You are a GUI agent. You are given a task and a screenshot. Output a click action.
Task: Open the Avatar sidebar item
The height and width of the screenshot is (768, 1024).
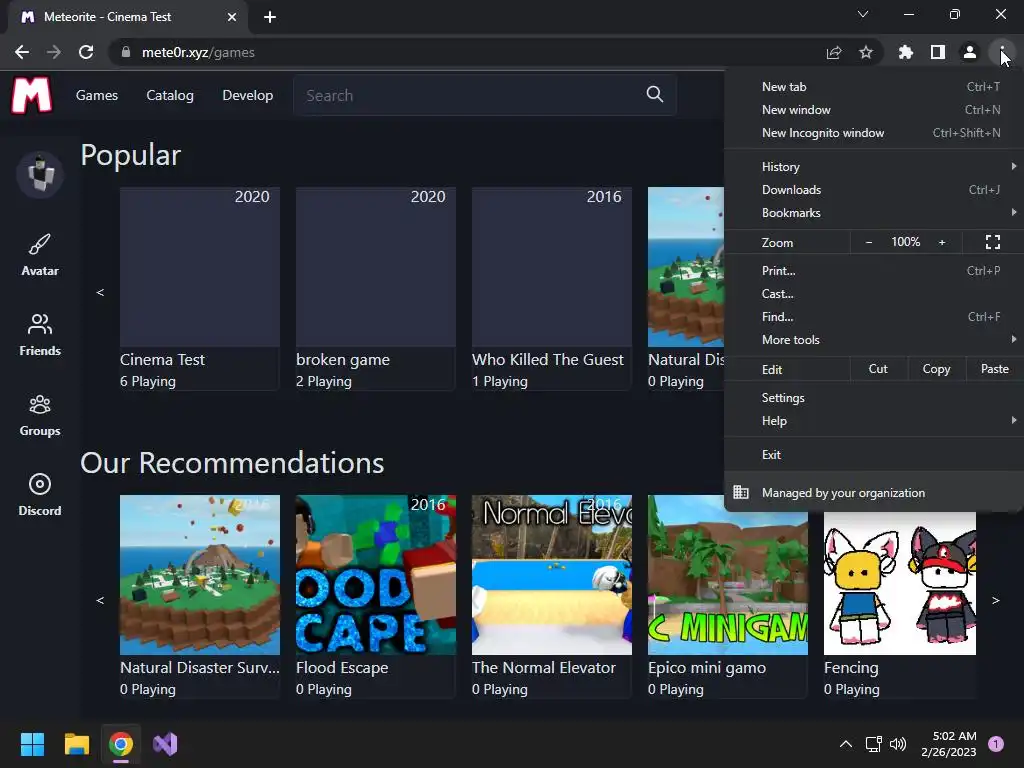click(x=40, y=255)
